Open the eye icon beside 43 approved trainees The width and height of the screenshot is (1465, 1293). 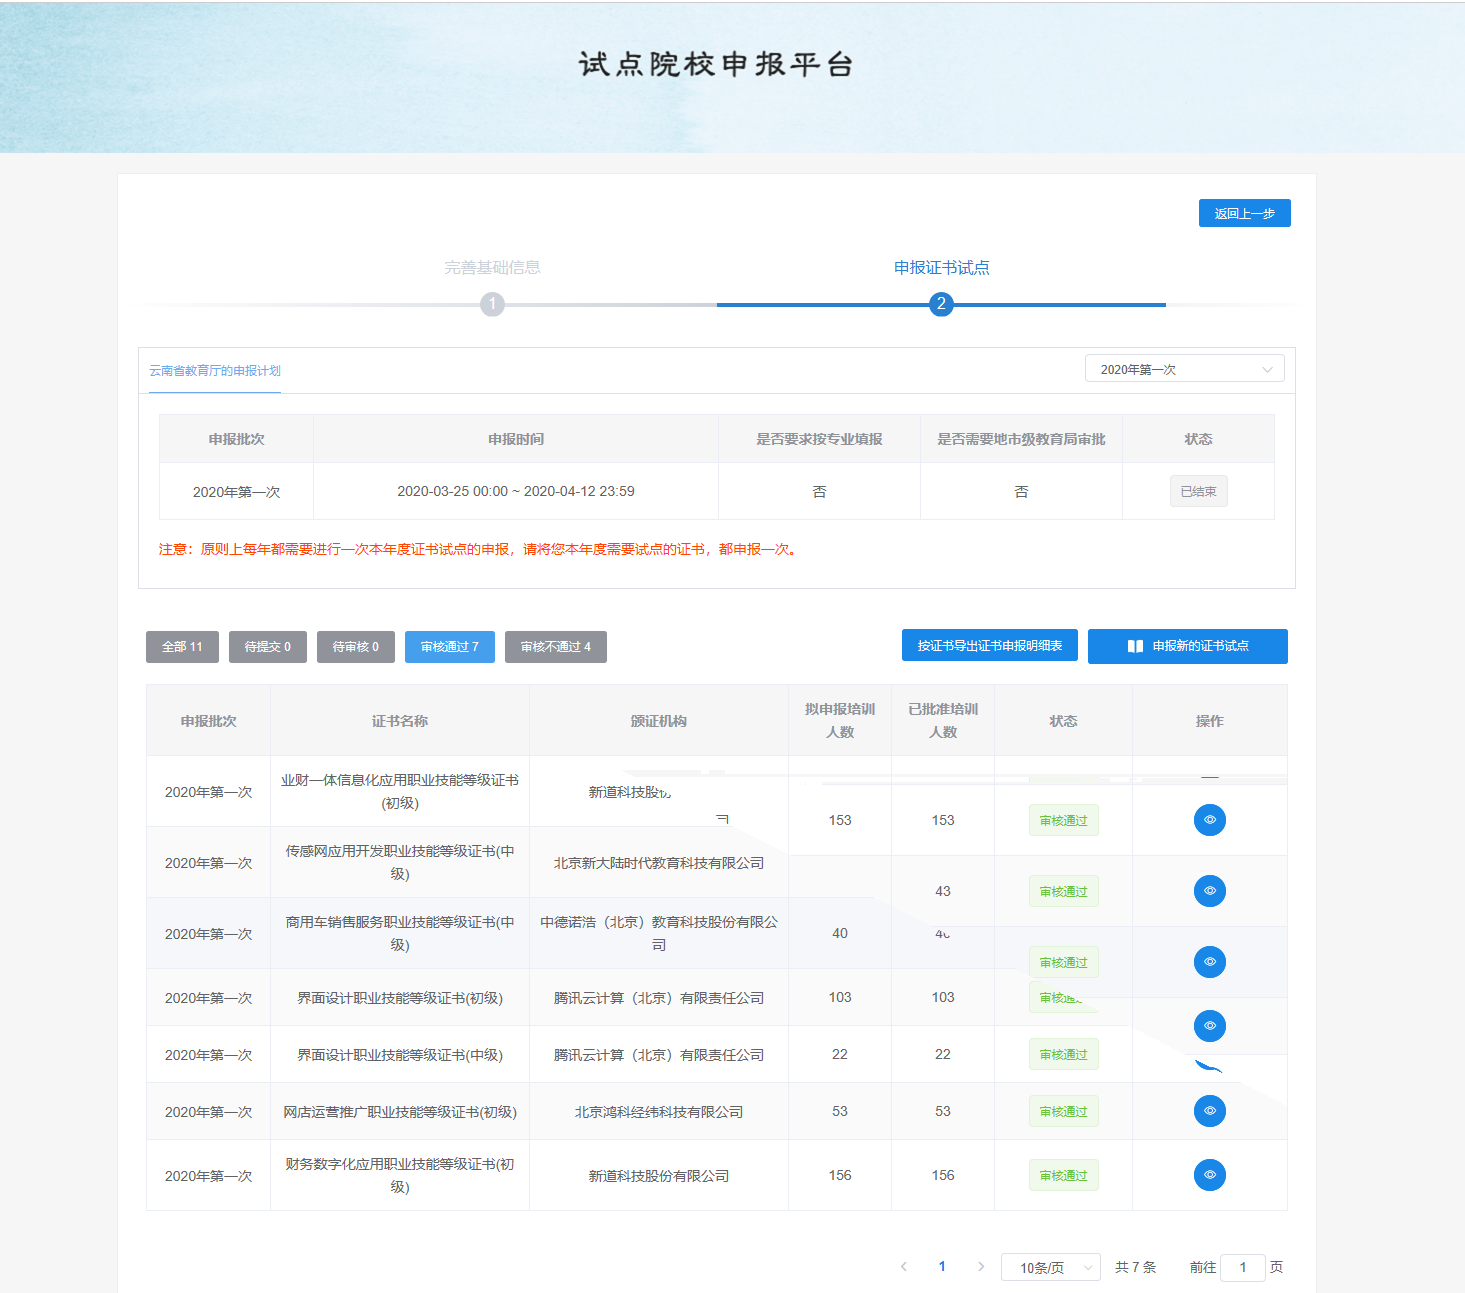1209,891
